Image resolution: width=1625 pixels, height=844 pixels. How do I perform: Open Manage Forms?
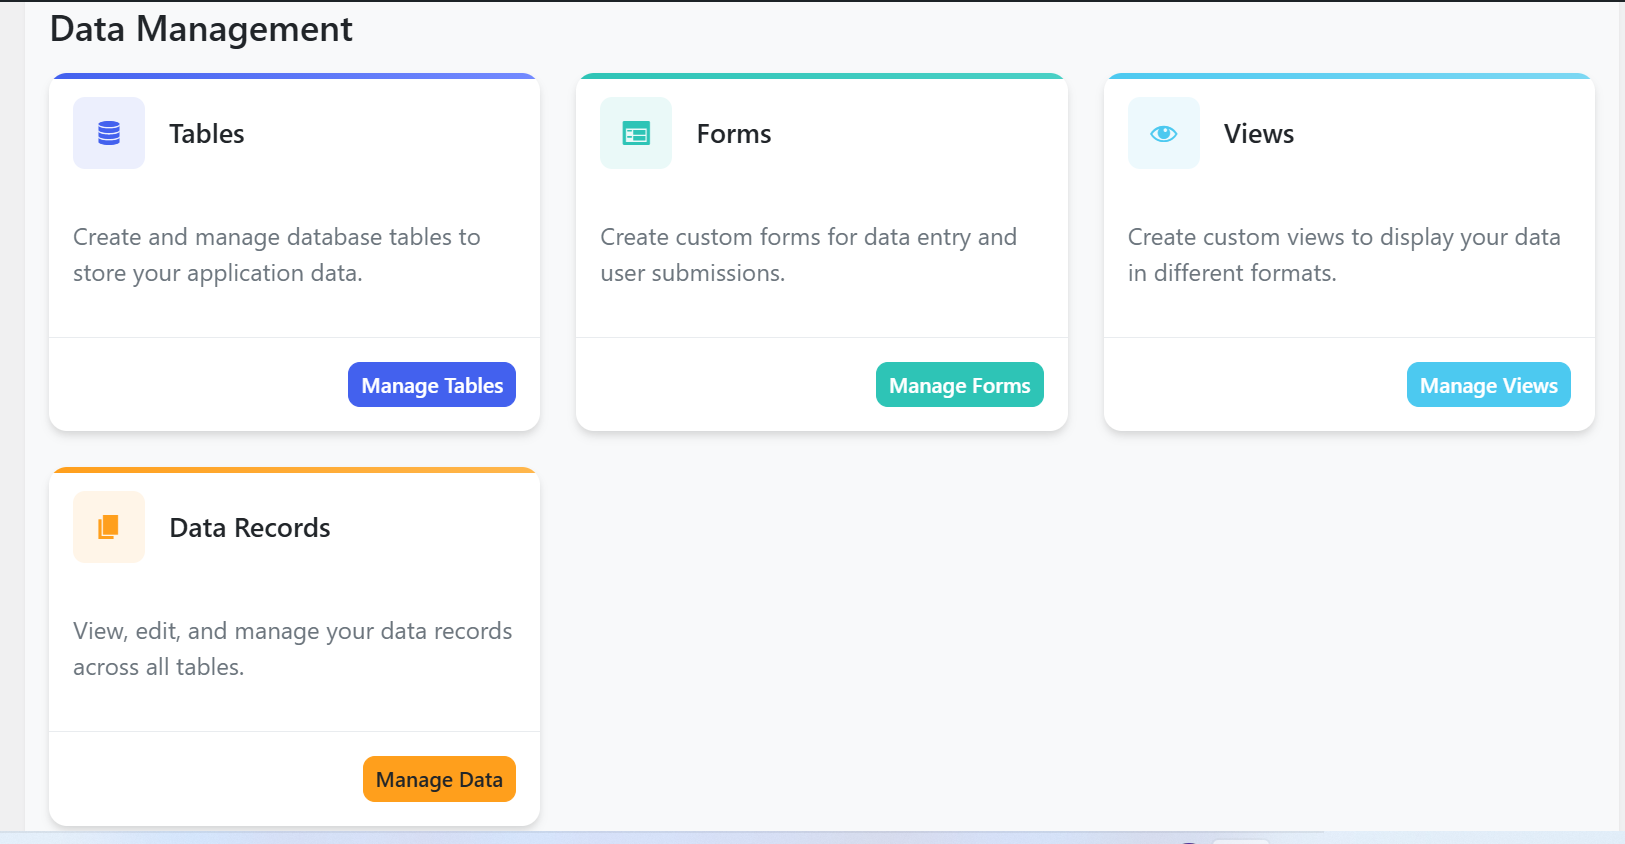[960, 385]
